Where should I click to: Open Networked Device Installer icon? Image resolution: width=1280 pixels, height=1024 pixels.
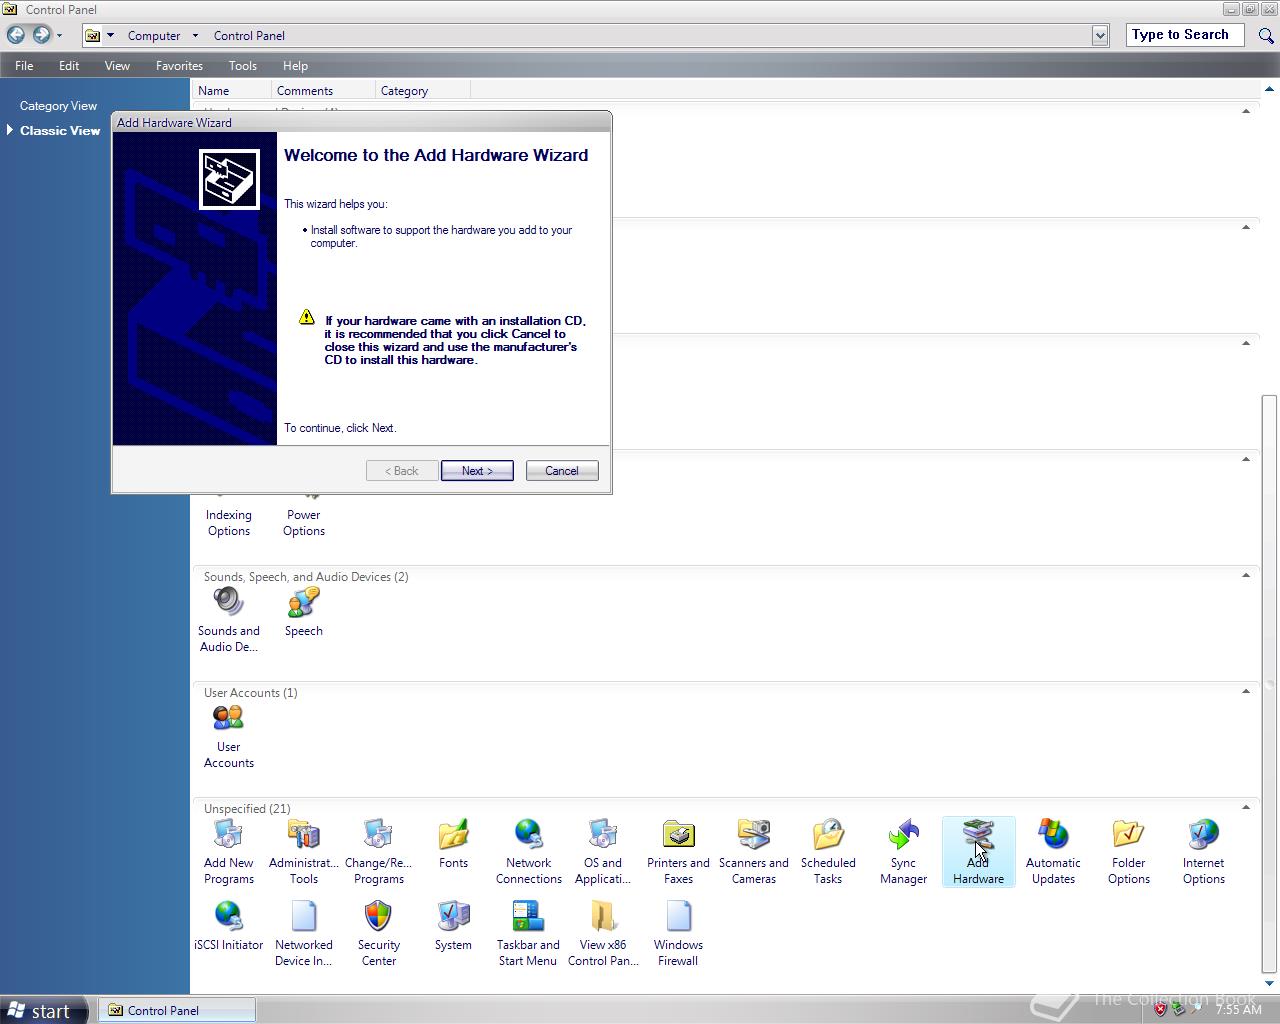click(304, 934)
